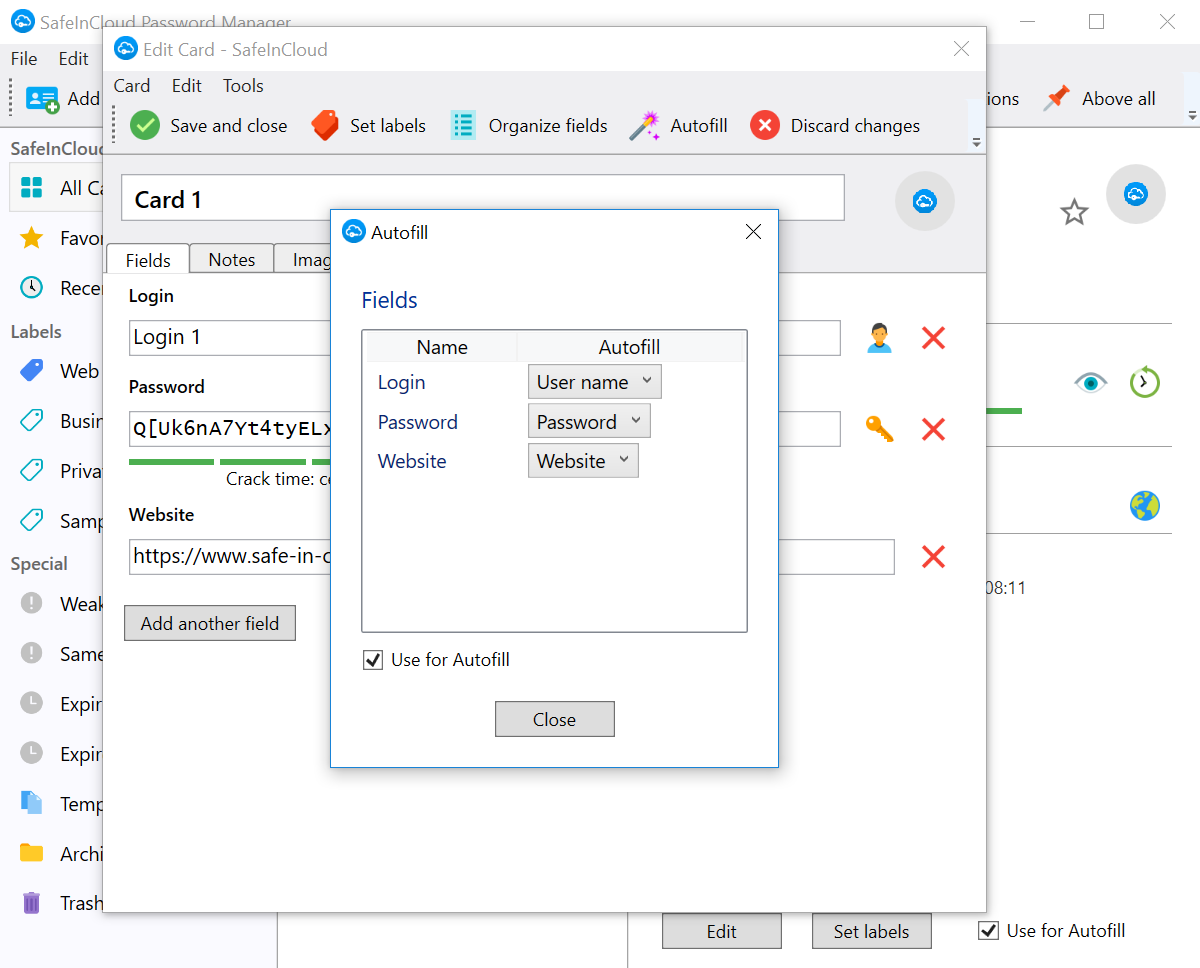Open Organize fields list icon
Image resolution: width=1200 pixels, height=968 pixels.
point(463,125)
